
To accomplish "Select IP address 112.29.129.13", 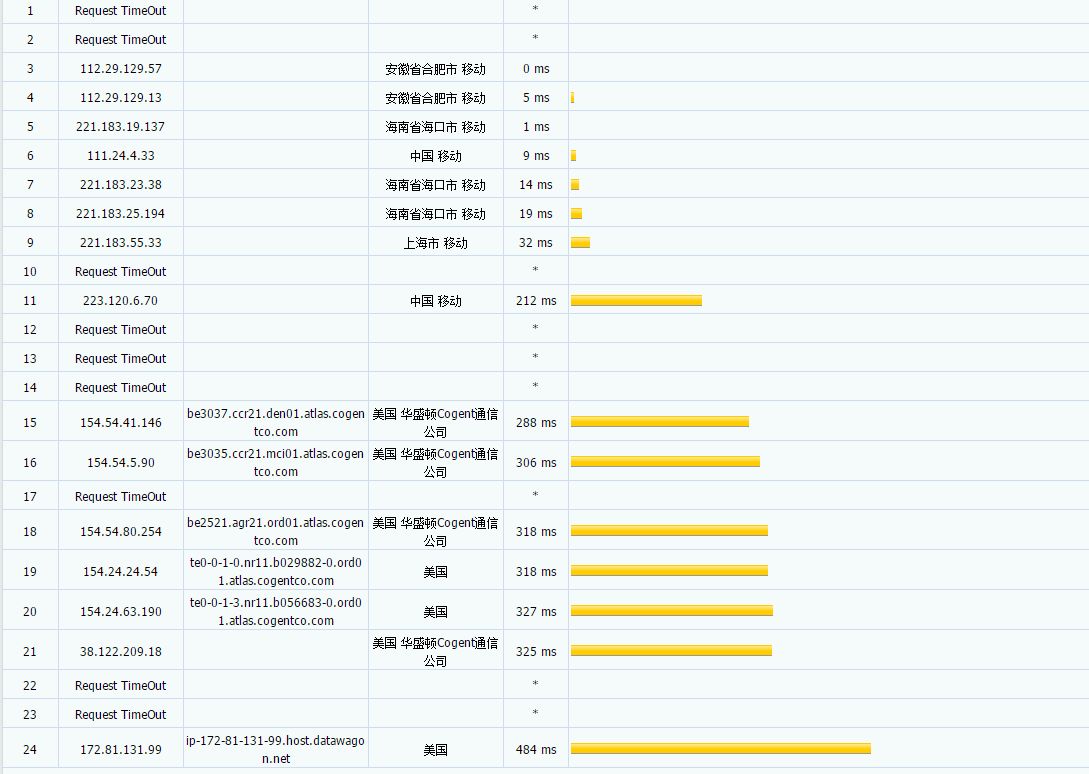I will 121,98.
